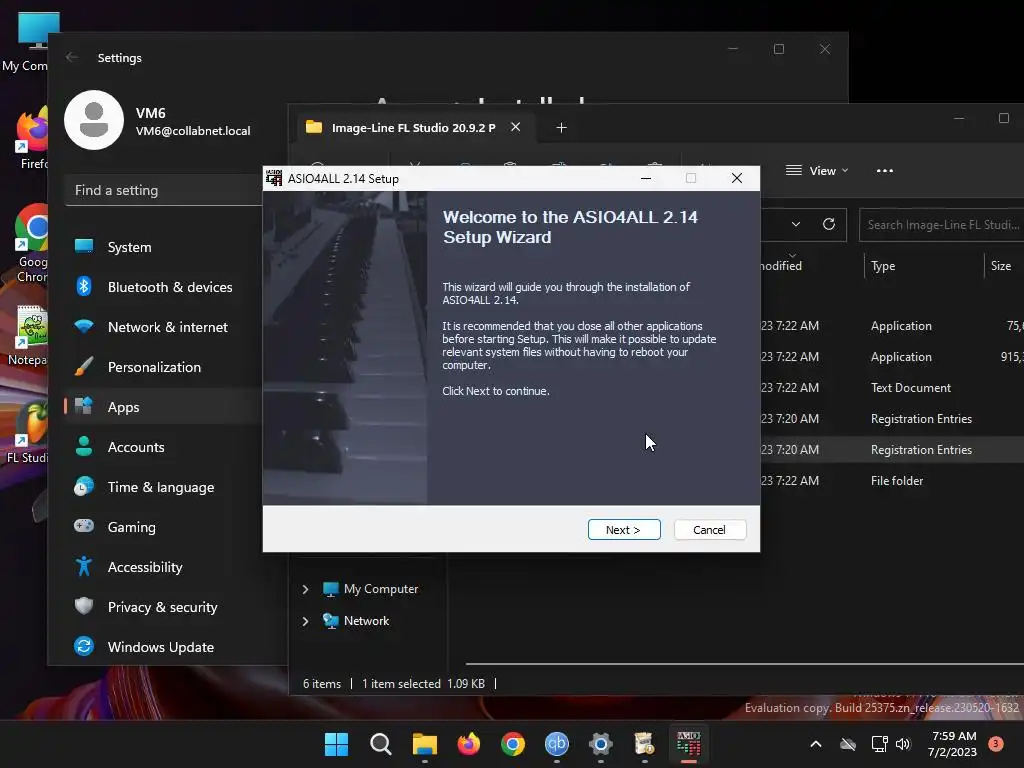The image size is (1024, 768).
Task: Add a new File Explorer tab
Action: [x=561, y=127]
